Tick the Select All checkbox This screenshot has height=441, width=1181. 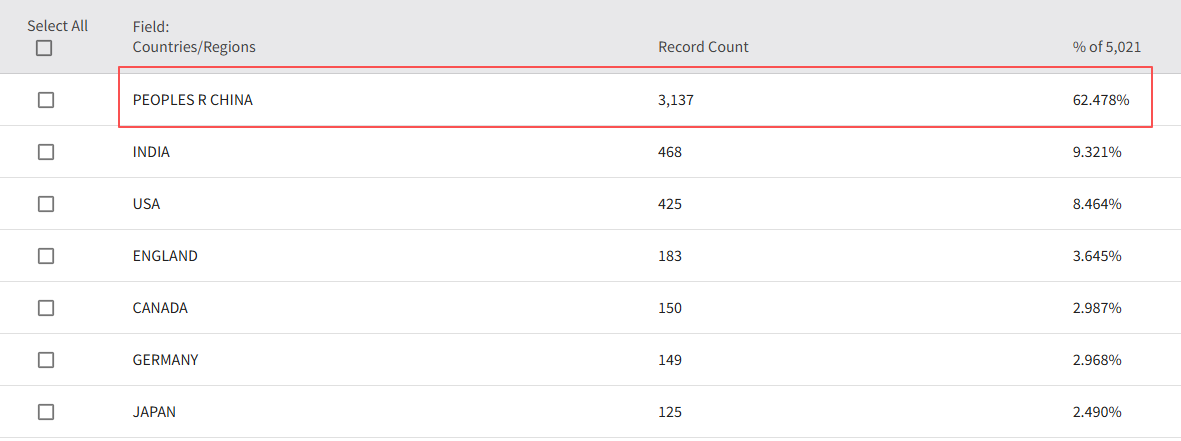tap(44, 48)
